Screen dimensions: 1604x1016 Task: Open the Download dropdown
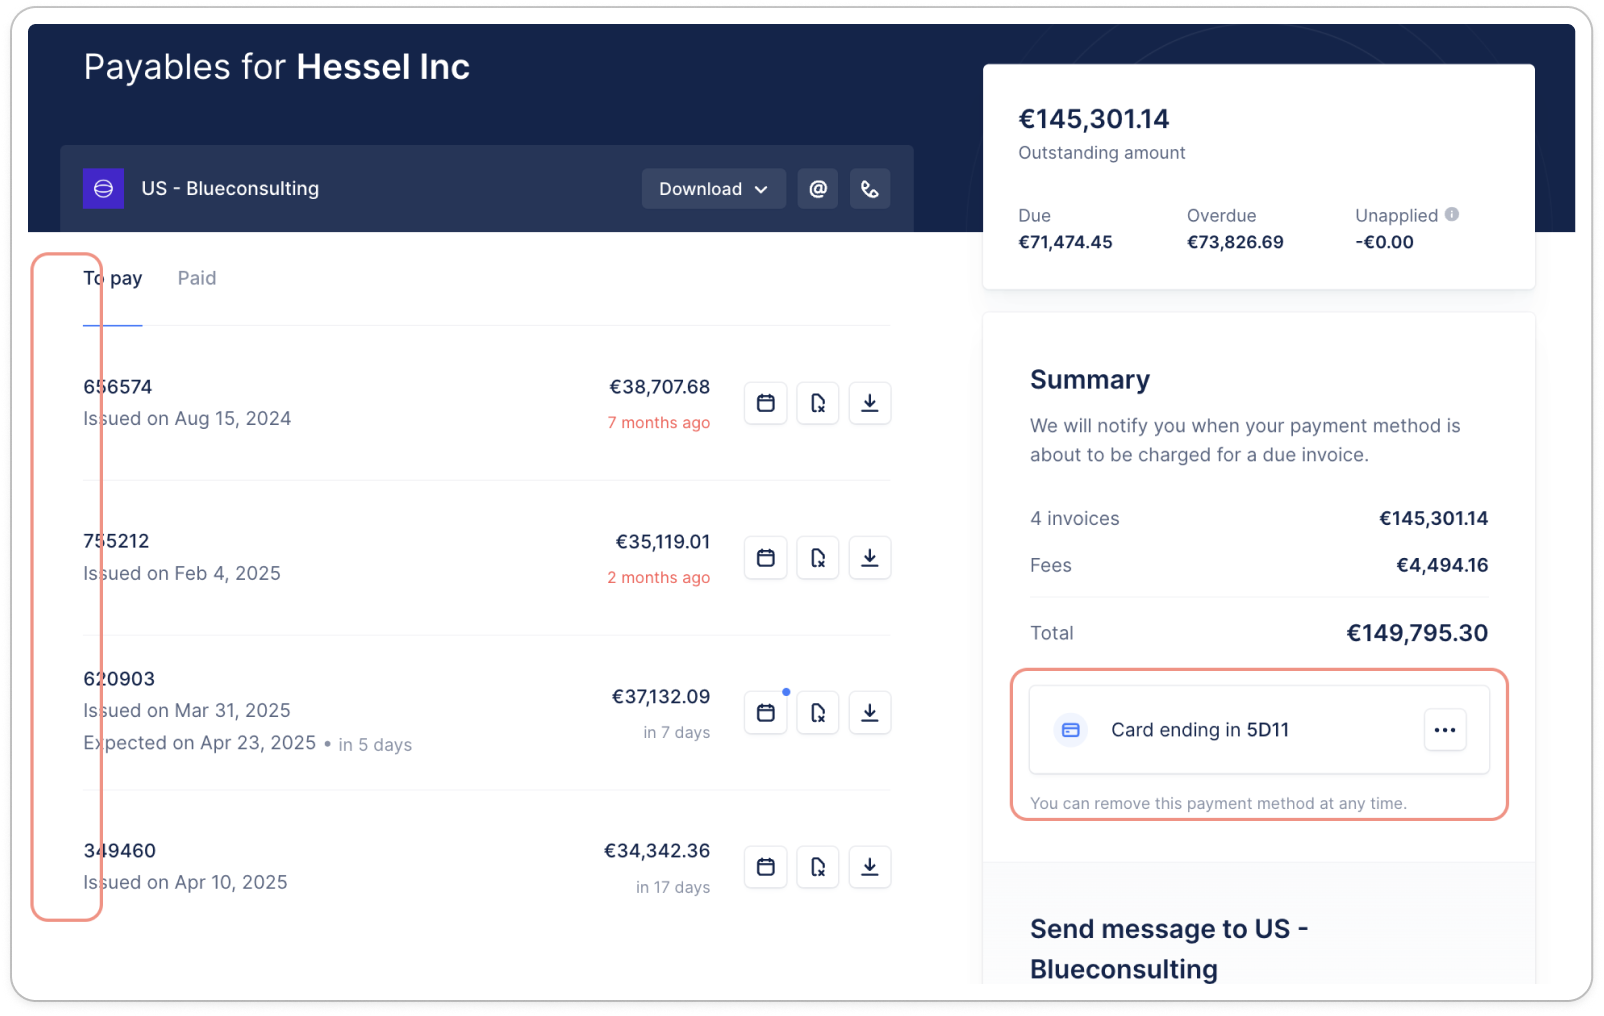click(713, 189)
